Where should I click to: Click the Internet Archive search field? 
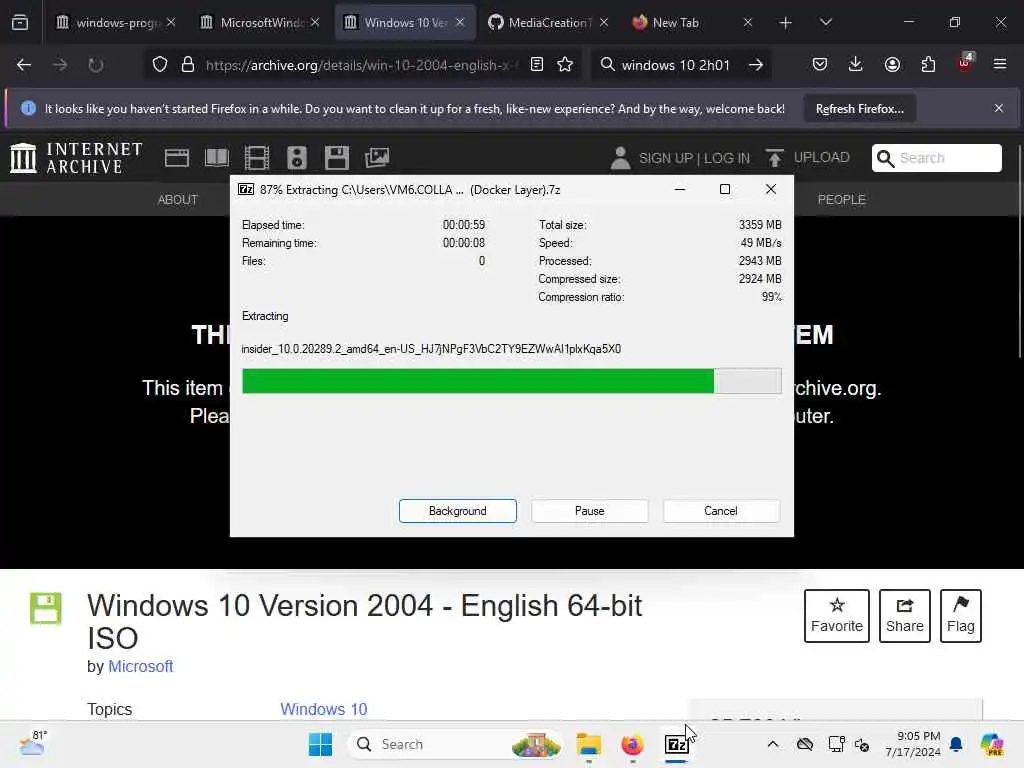click(936, 158)
